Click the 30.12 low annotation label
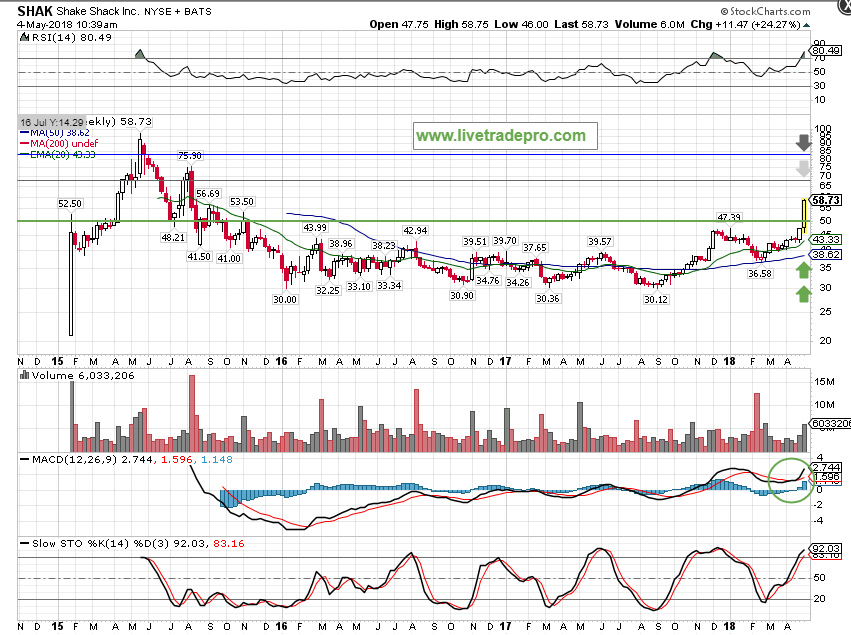This screenshot has width=851, height=635. 655,298
